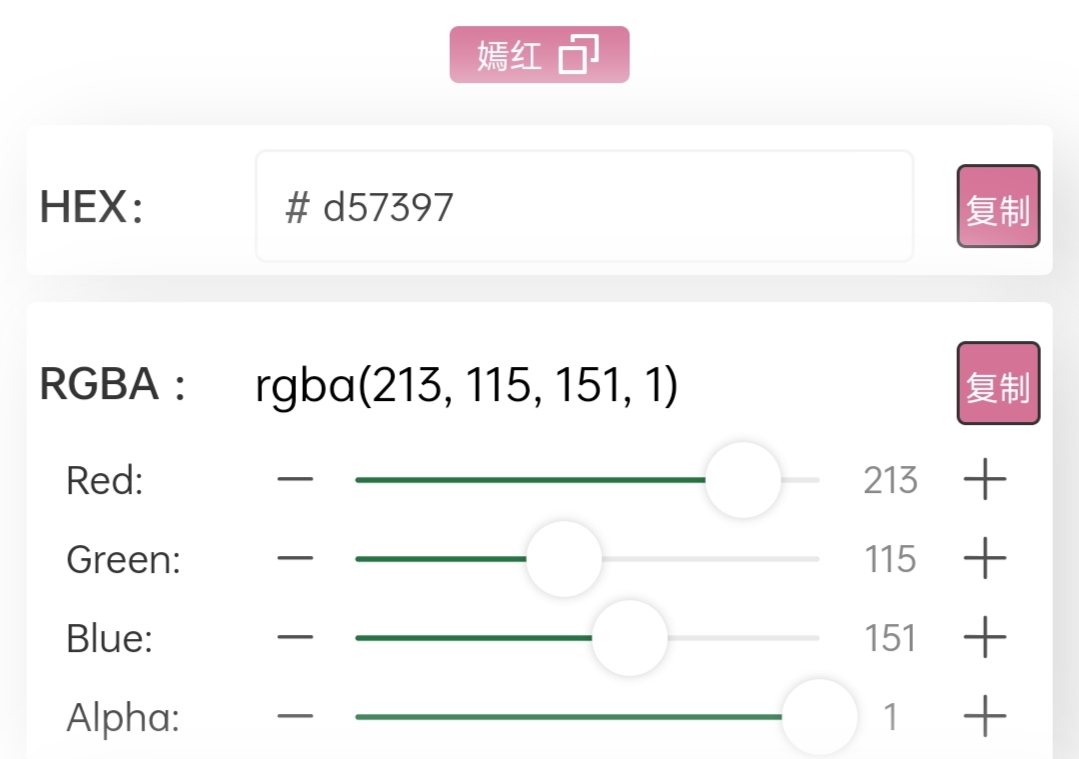Increase Alpha value with plus icon
This screenshot has width=1079, height=759.
pos(984,717)
